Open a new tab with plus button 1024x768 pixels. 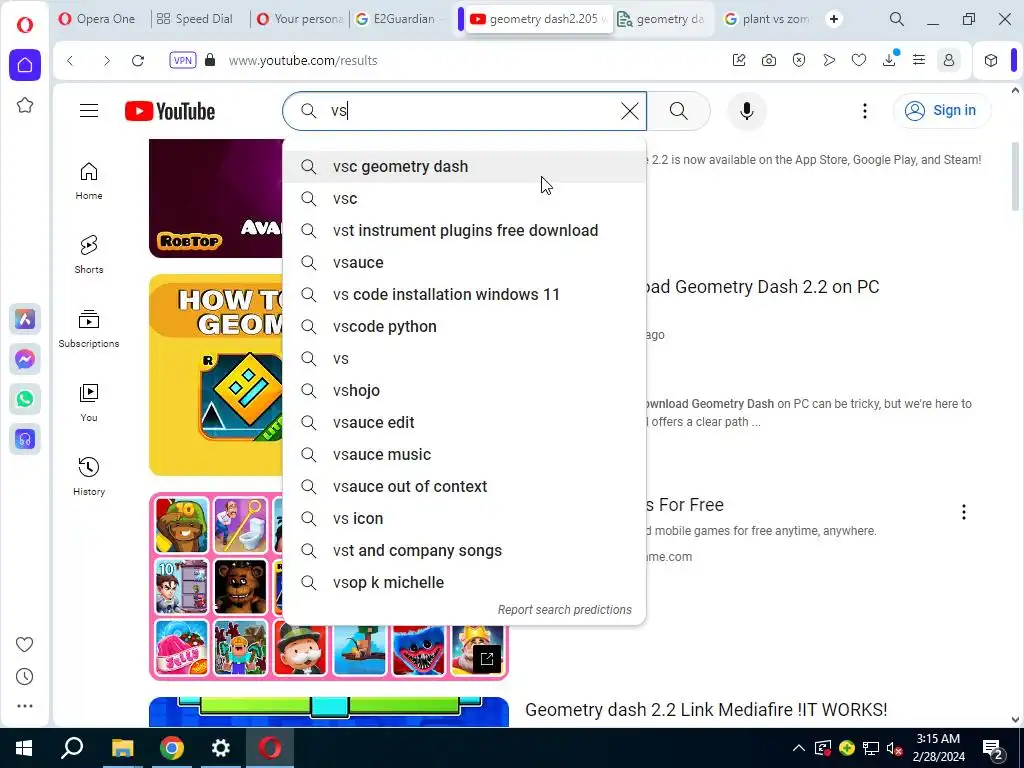tap(834, 19)
